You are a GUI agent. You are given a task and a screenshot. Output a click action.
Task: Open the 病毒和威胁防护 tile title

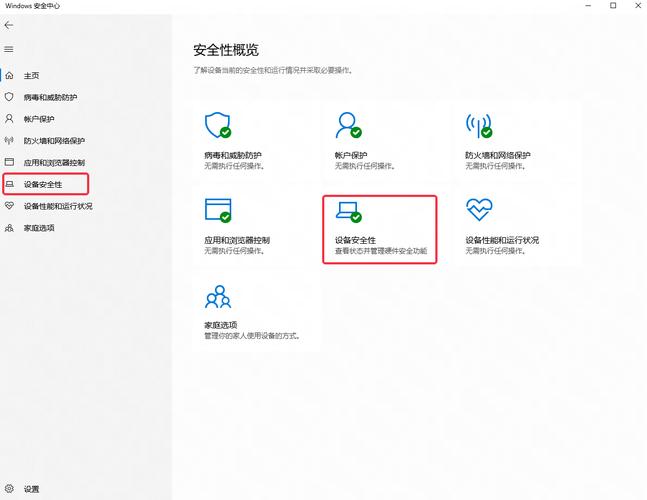233,156
